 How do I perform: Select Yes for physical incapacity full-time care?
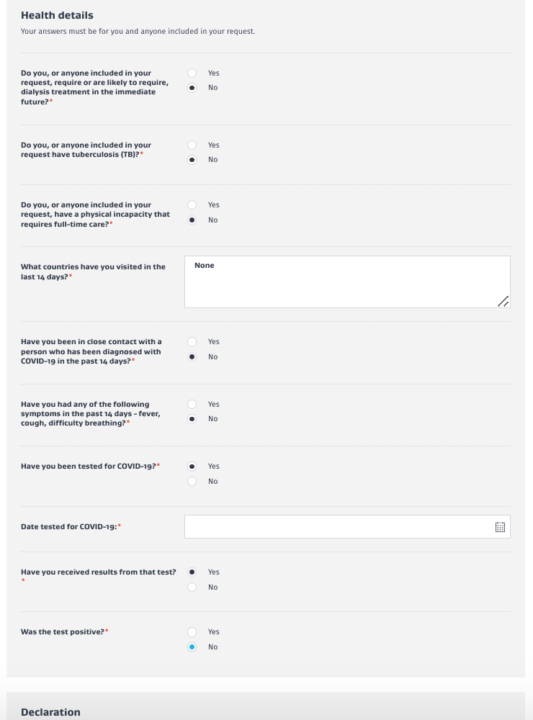pyautogui.click(x=192, y=205)
